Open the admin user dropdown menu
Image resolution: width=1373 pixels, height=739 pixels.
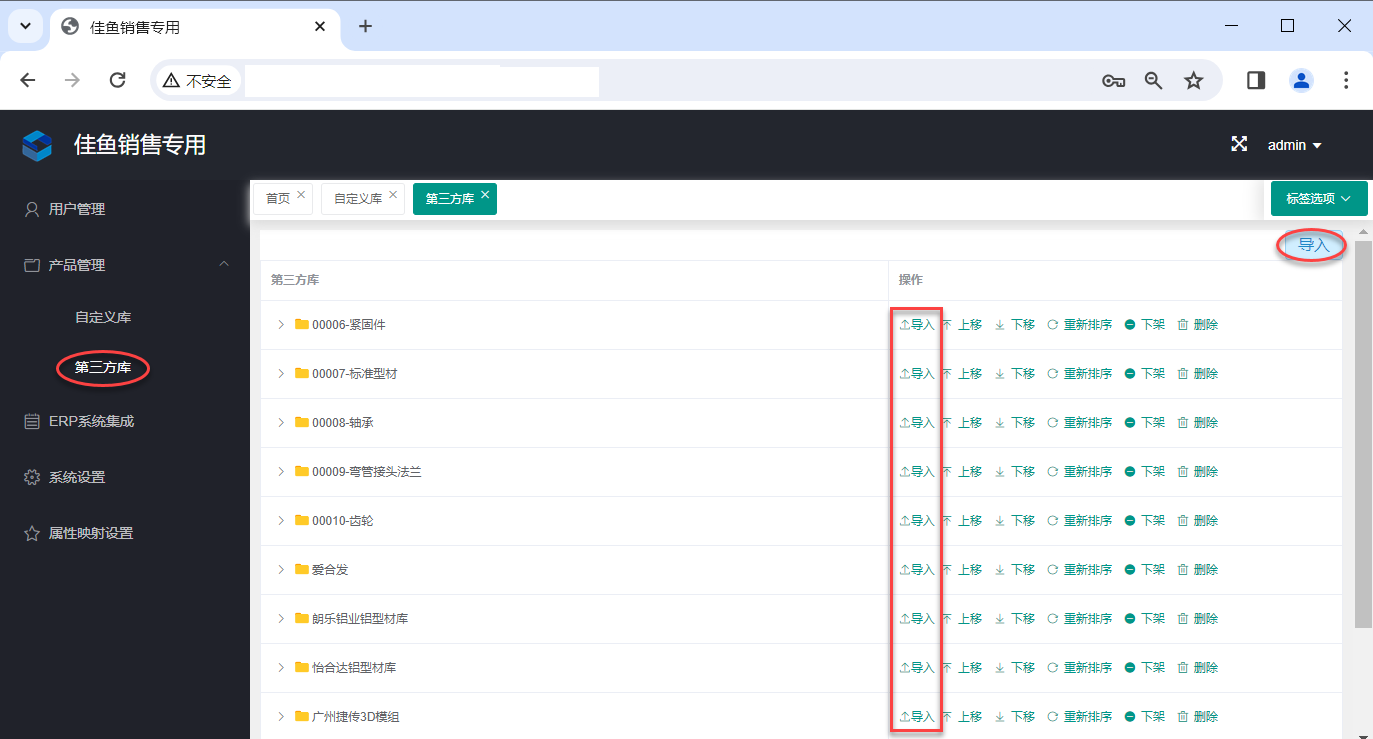click(1294, 145)
